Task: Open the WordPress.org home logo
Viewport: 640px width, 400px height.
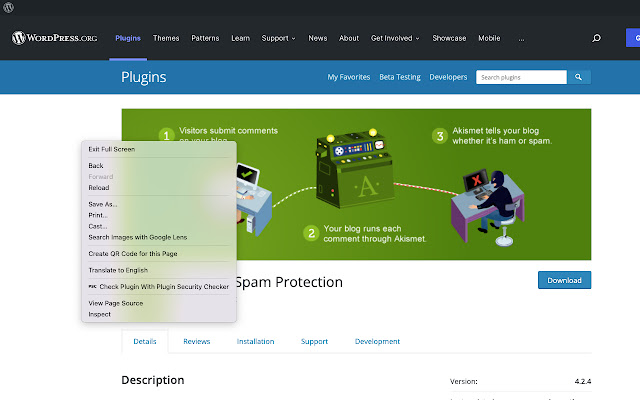Action: coord(54,38)
